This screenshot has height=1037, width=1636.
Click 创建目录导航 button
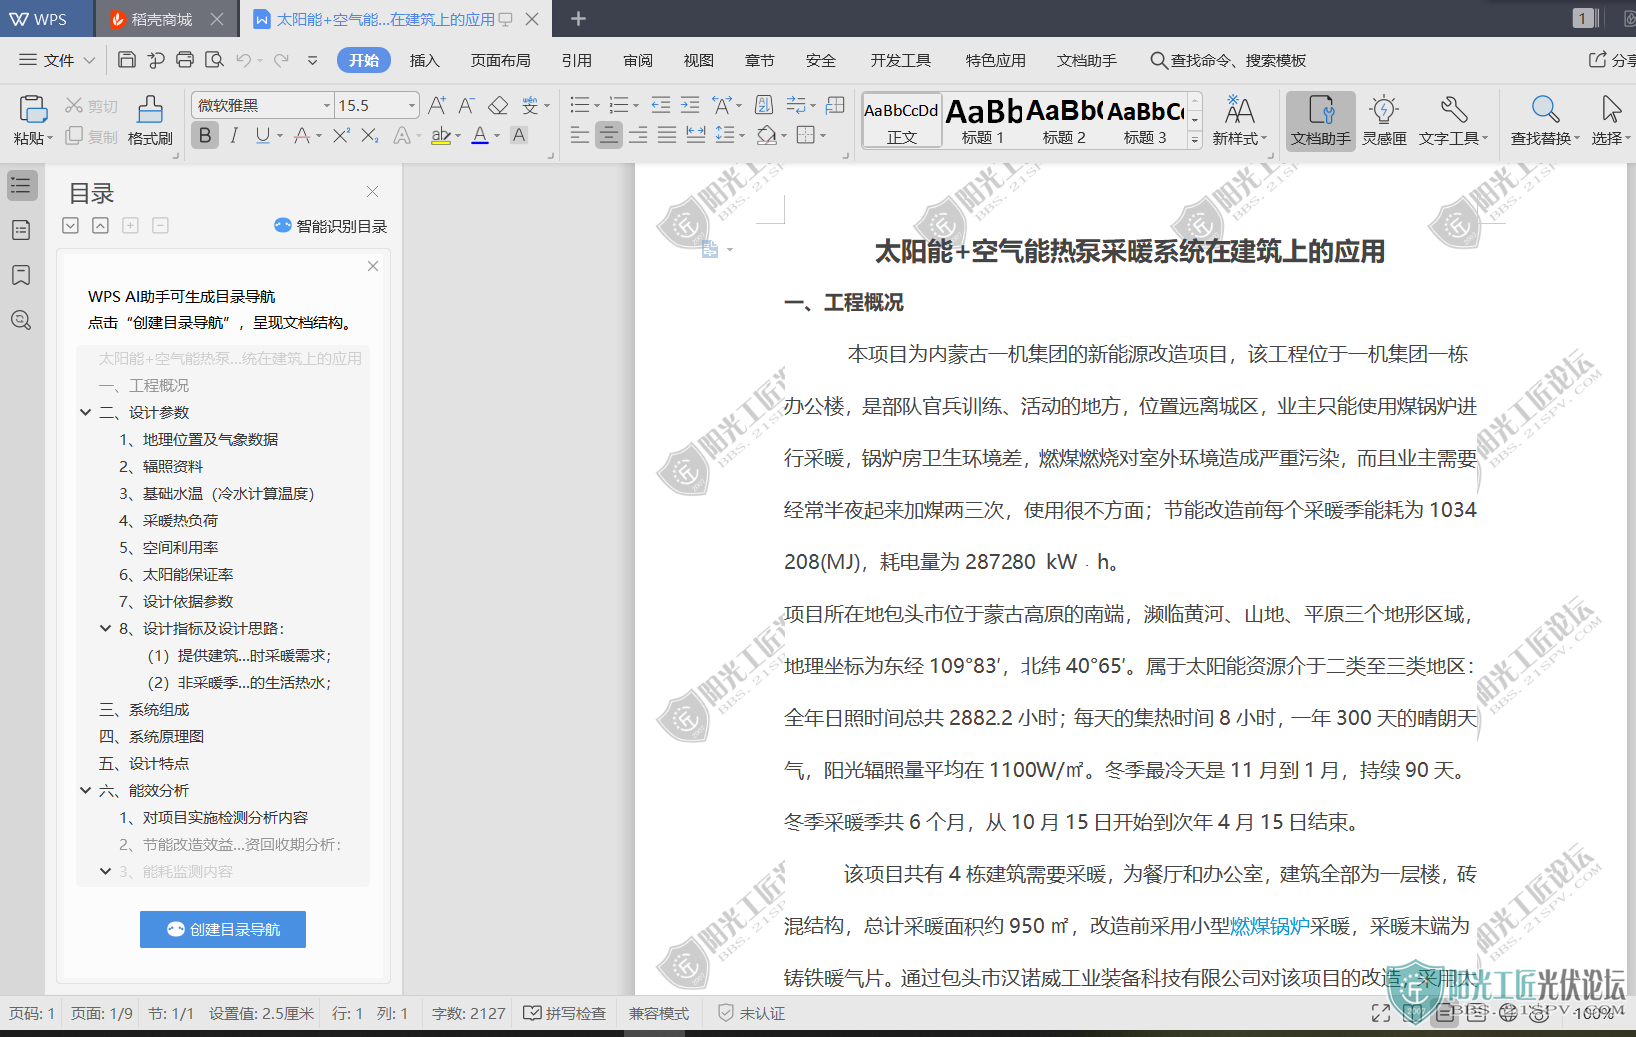(223, 929)
